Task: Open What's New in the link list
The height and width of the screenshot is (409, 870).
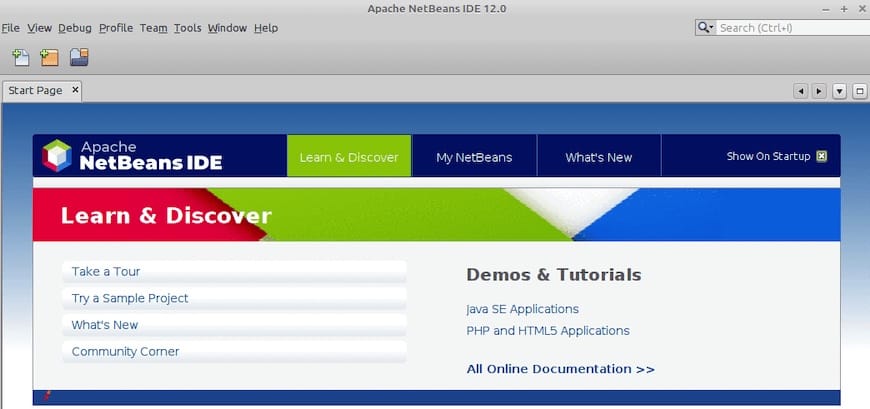Action: tap(234, 325)
